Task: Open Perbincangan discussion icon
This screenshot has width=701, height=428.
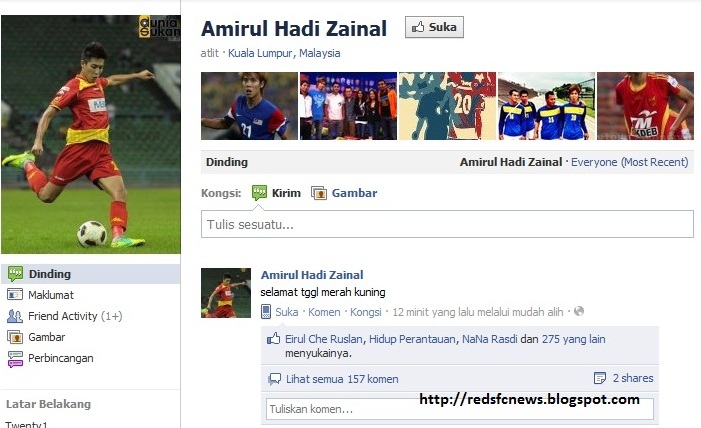Action: (x=15, y=359)
